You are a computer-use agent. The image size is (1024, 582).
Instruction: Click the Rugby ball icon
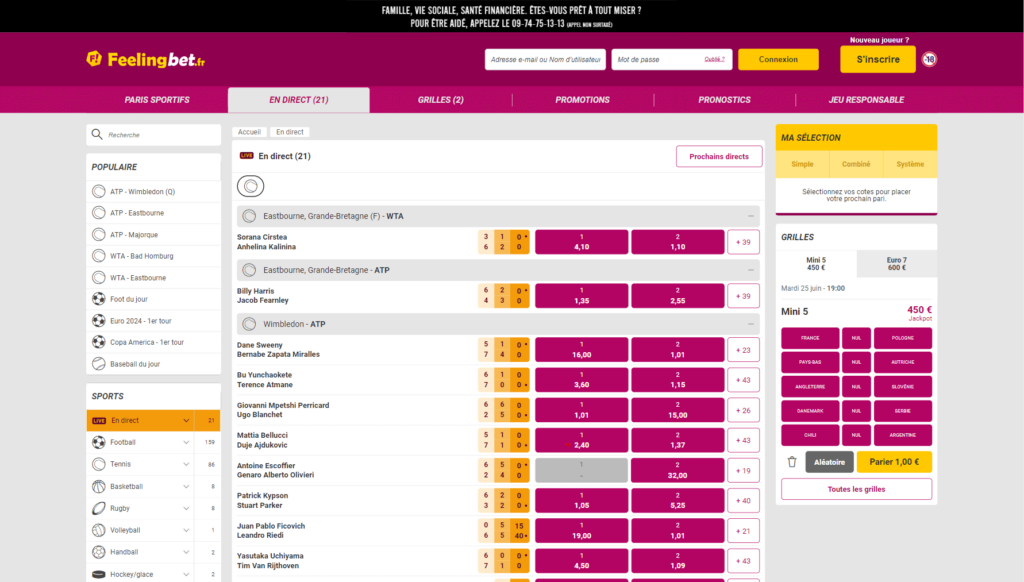(99, 508)
